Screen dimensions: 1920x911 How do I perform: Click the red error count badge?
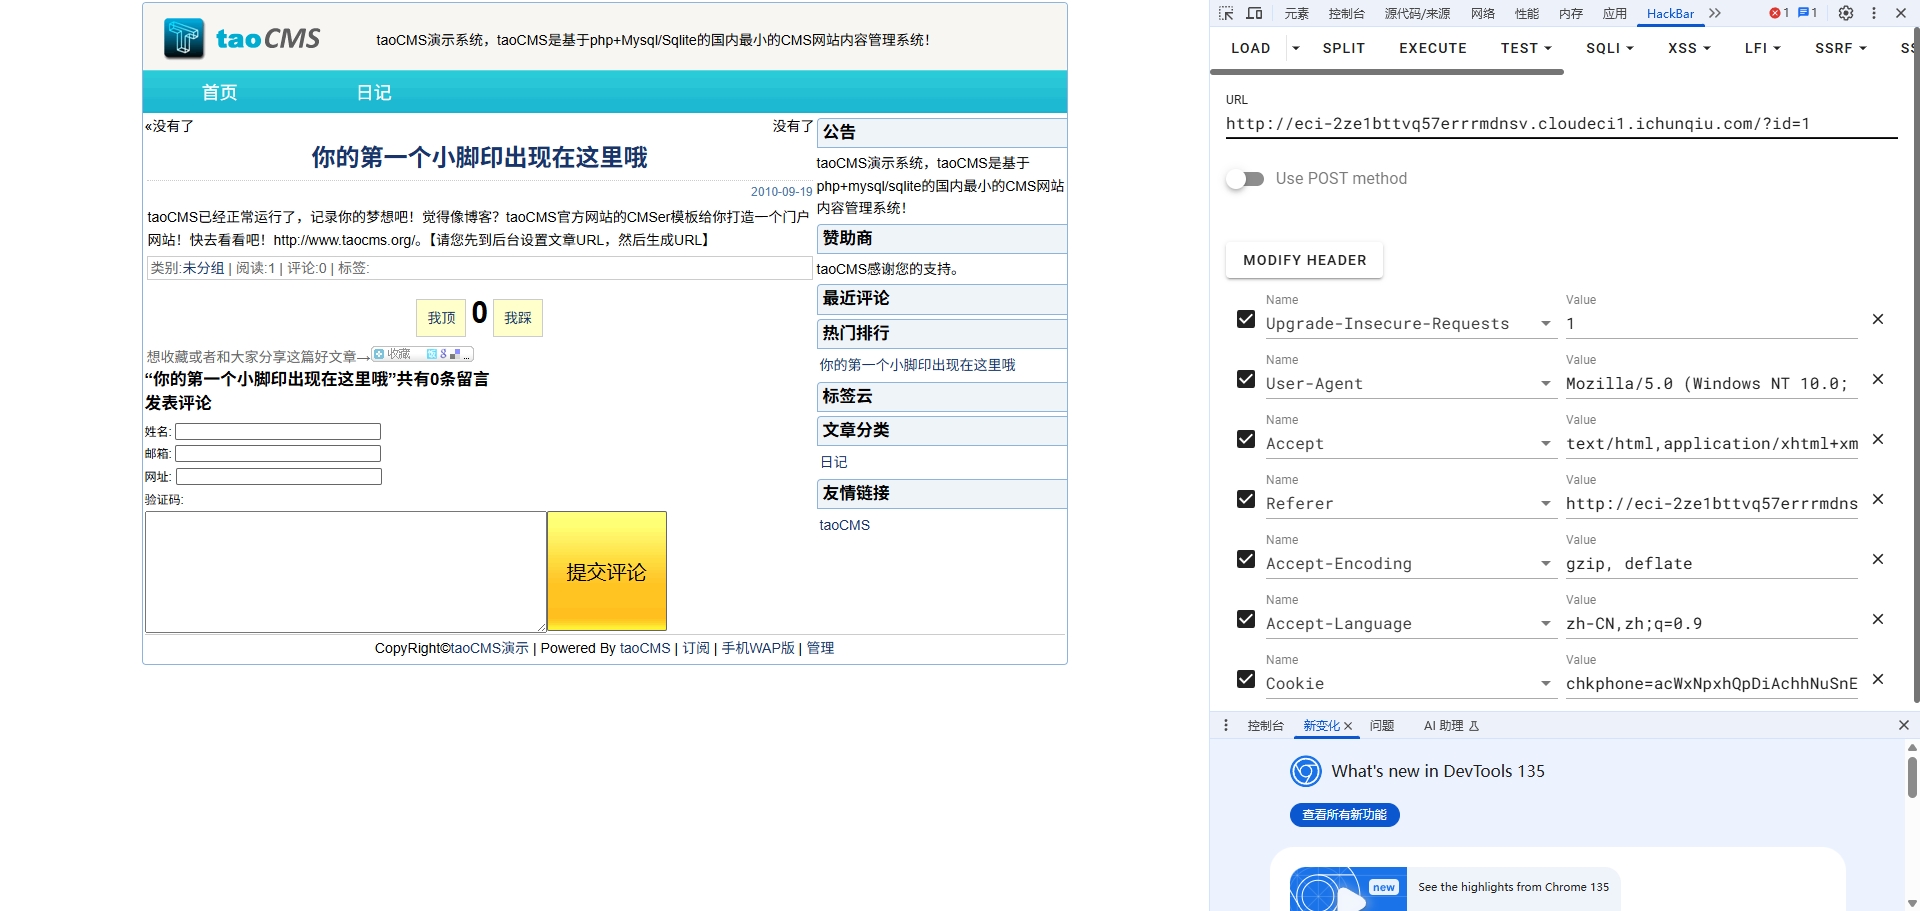tap(1779, 13)
